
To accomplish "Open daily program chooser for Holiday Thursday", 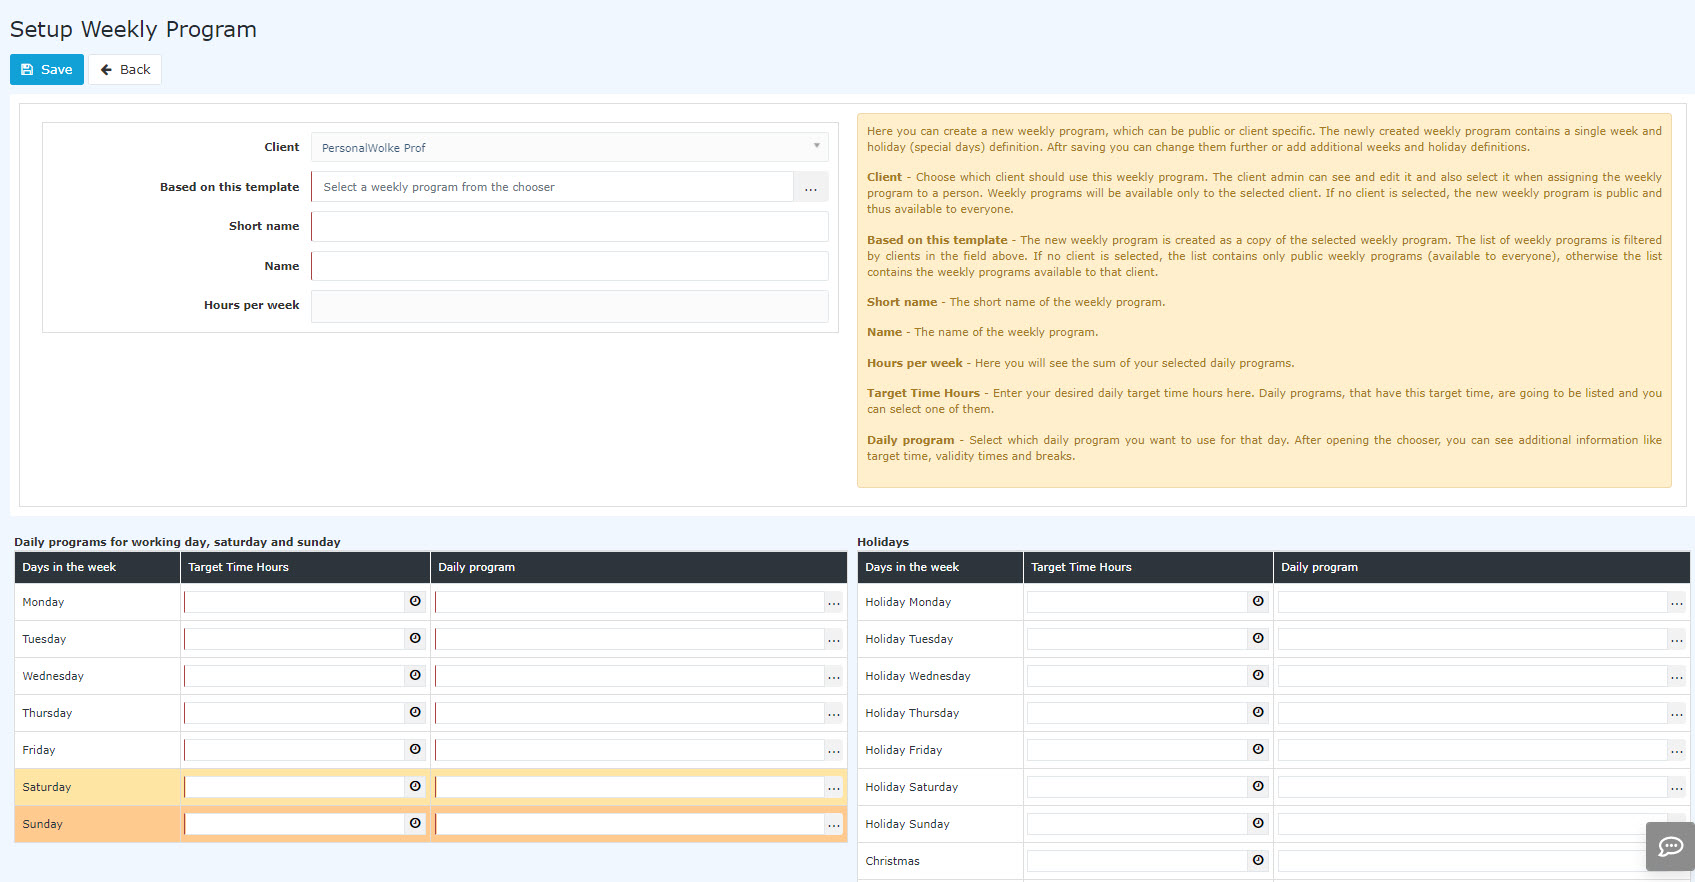I will tap(1677, 713).
